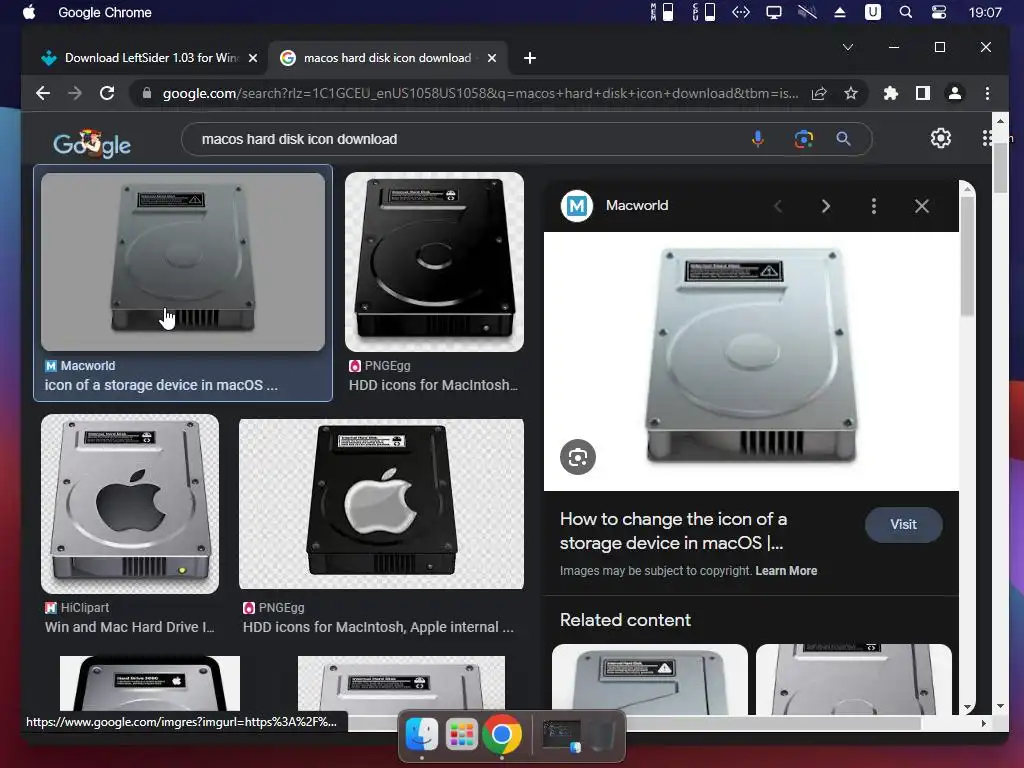The image size is (1024, 768).
Task: Click Chrome icon in the dock
Action: 502,735
